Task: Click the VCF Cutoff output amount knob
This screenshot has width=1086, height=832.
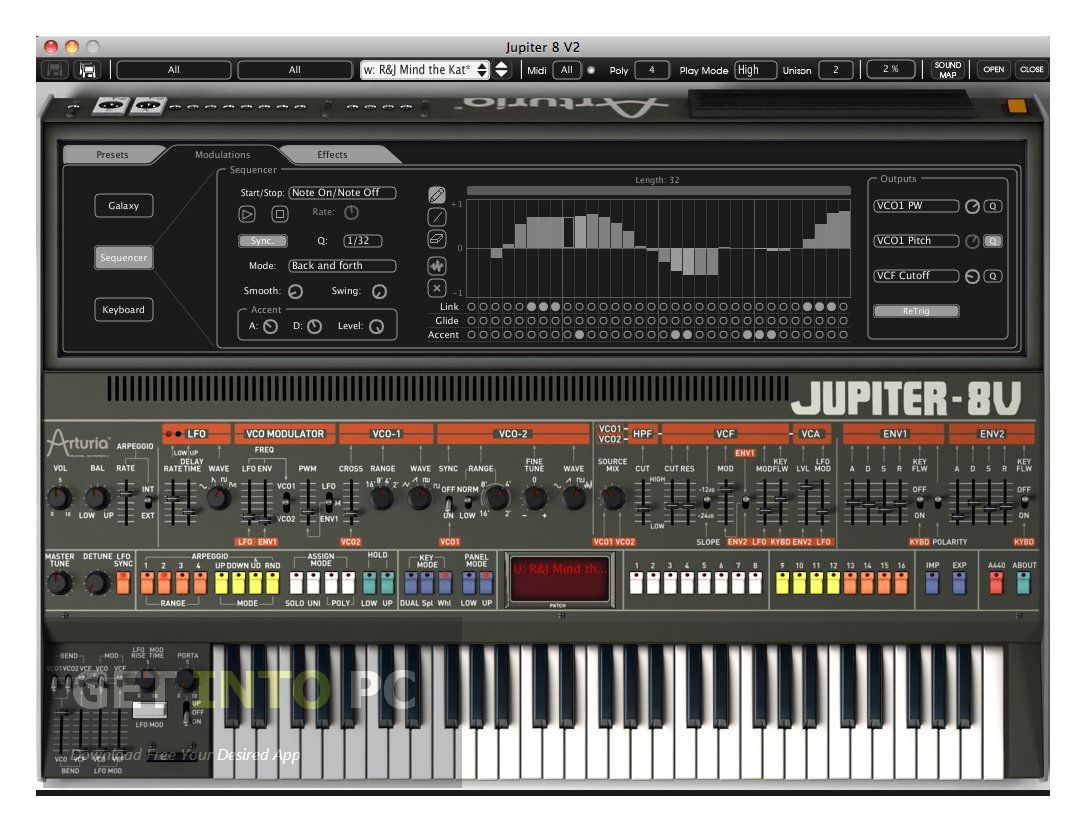Action: pyautogui.click(x=972, y=276)
